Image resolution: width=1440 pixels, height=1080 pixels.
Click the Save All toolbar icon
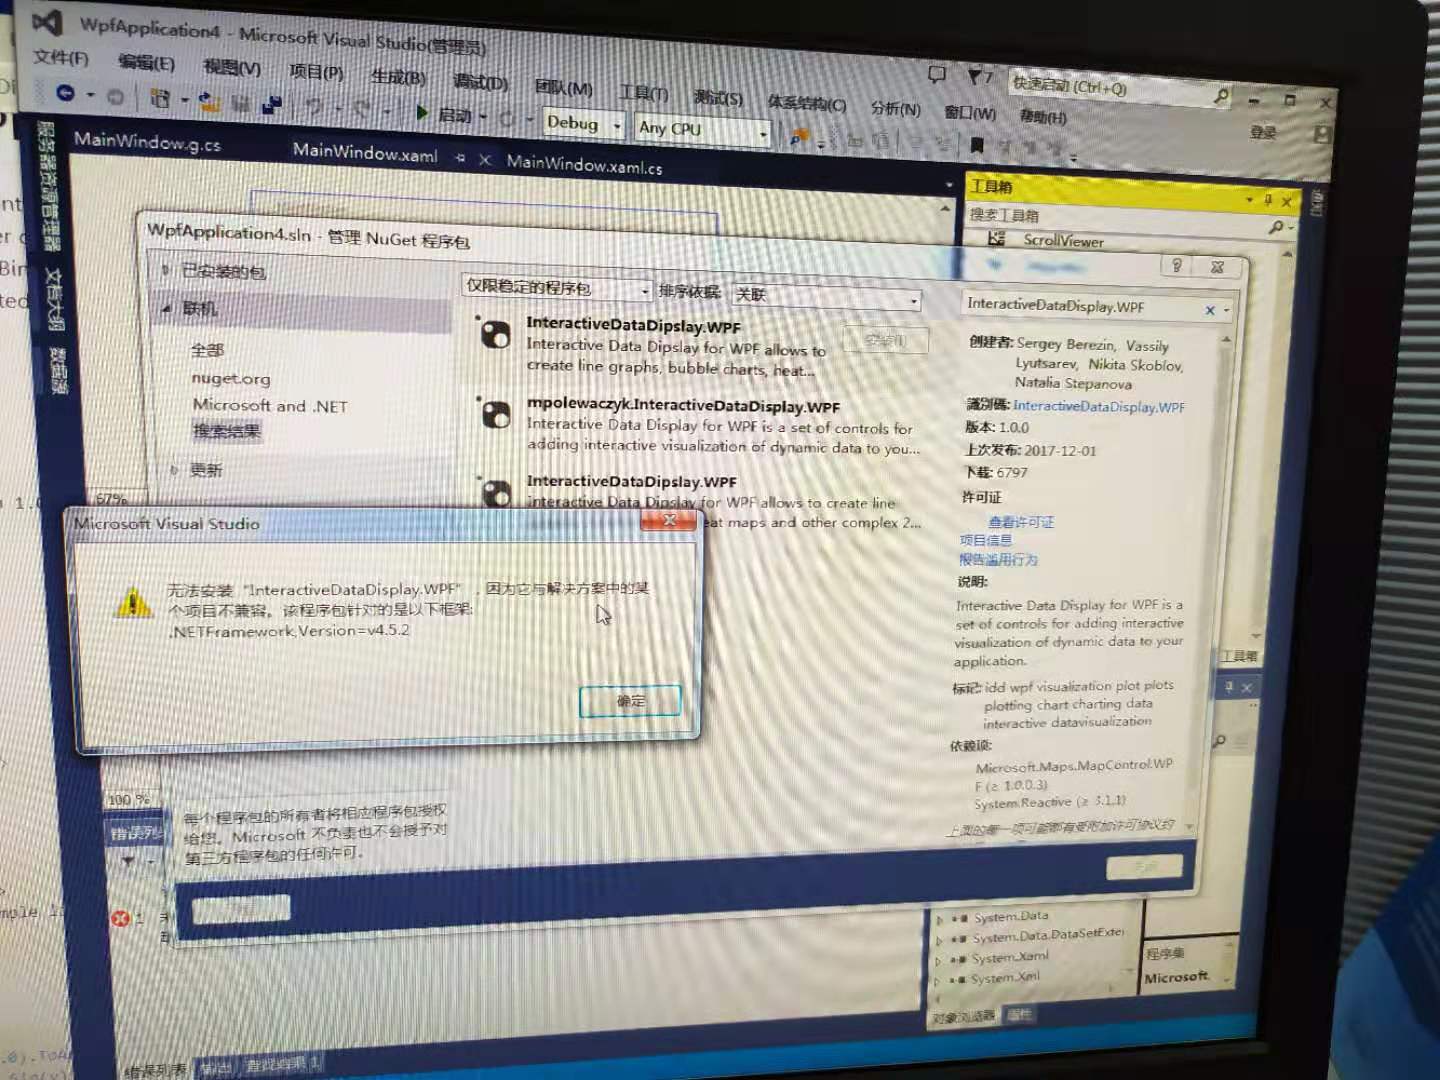click(x=271, y=105)
